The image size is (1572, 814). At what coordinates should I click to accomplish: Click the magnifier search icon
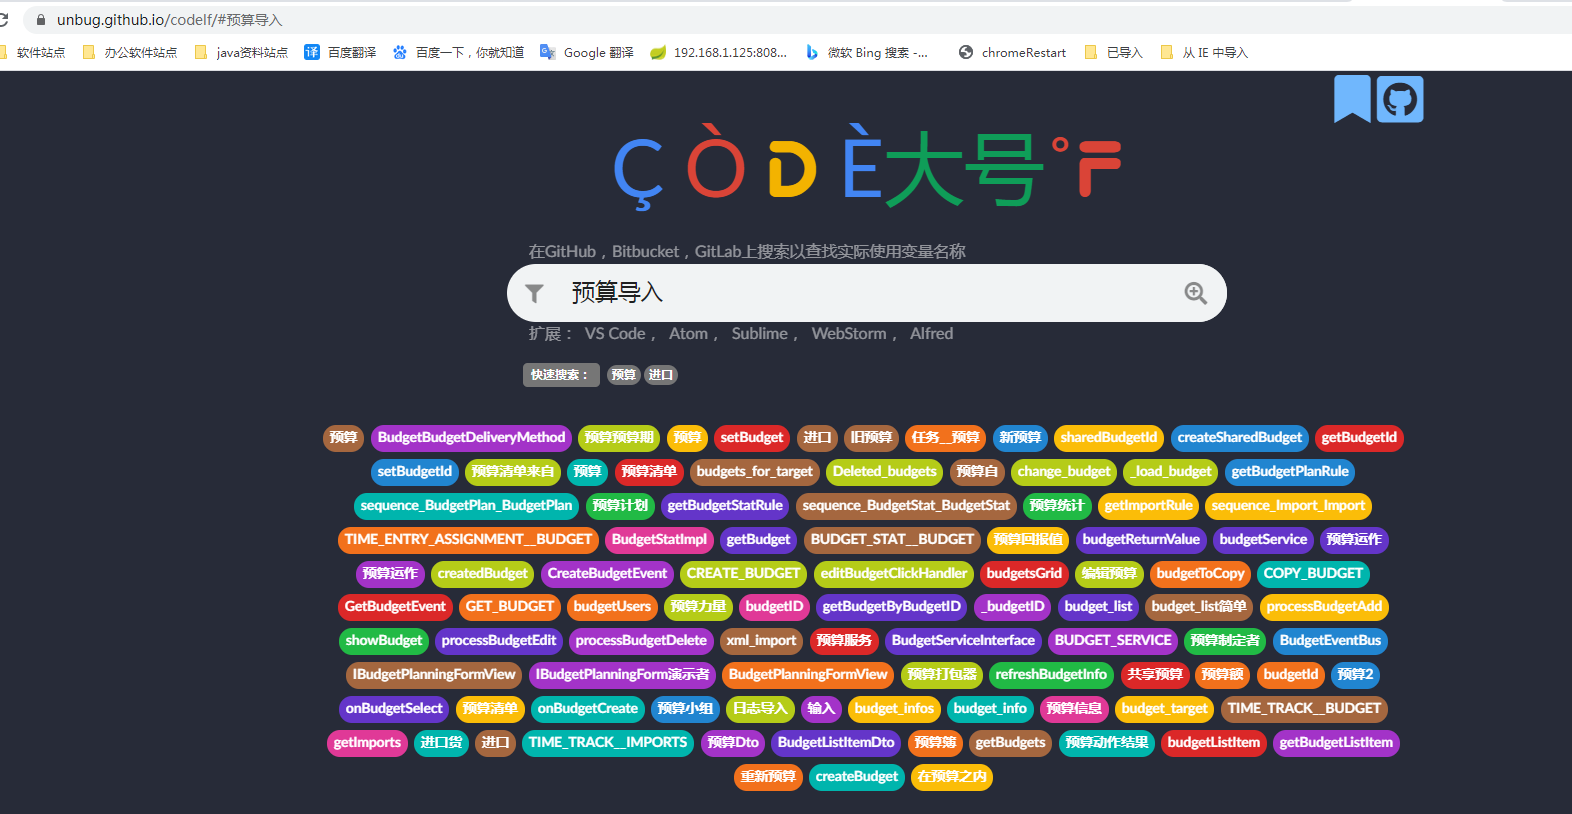(1196, 293)
